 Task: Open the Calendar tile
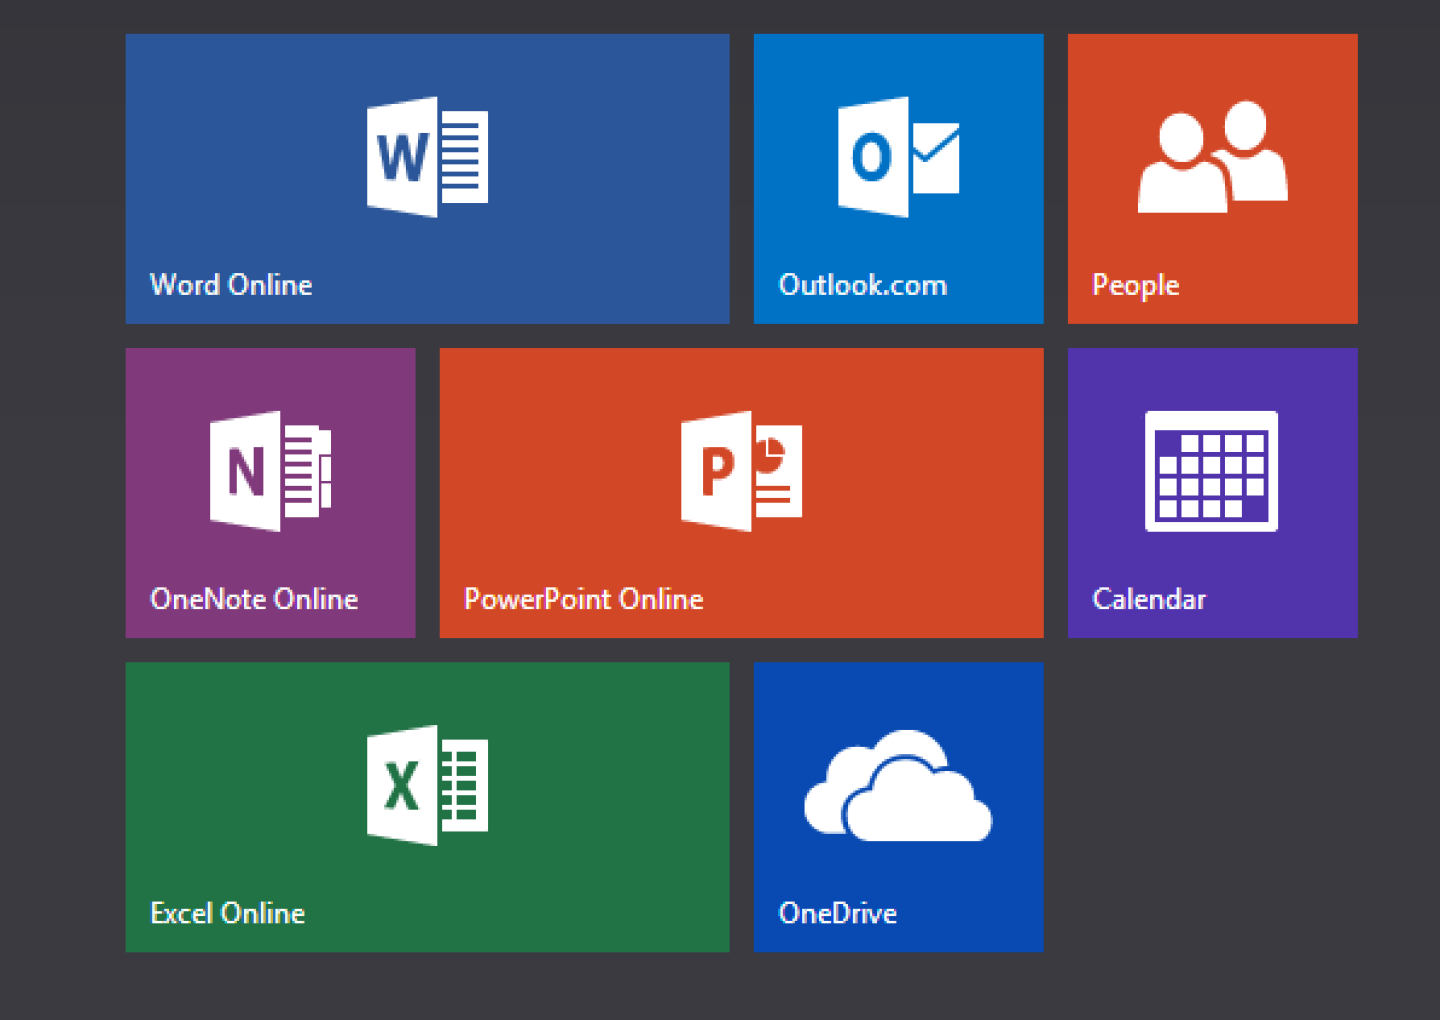pyautogui.click(x=1213, y=493)
